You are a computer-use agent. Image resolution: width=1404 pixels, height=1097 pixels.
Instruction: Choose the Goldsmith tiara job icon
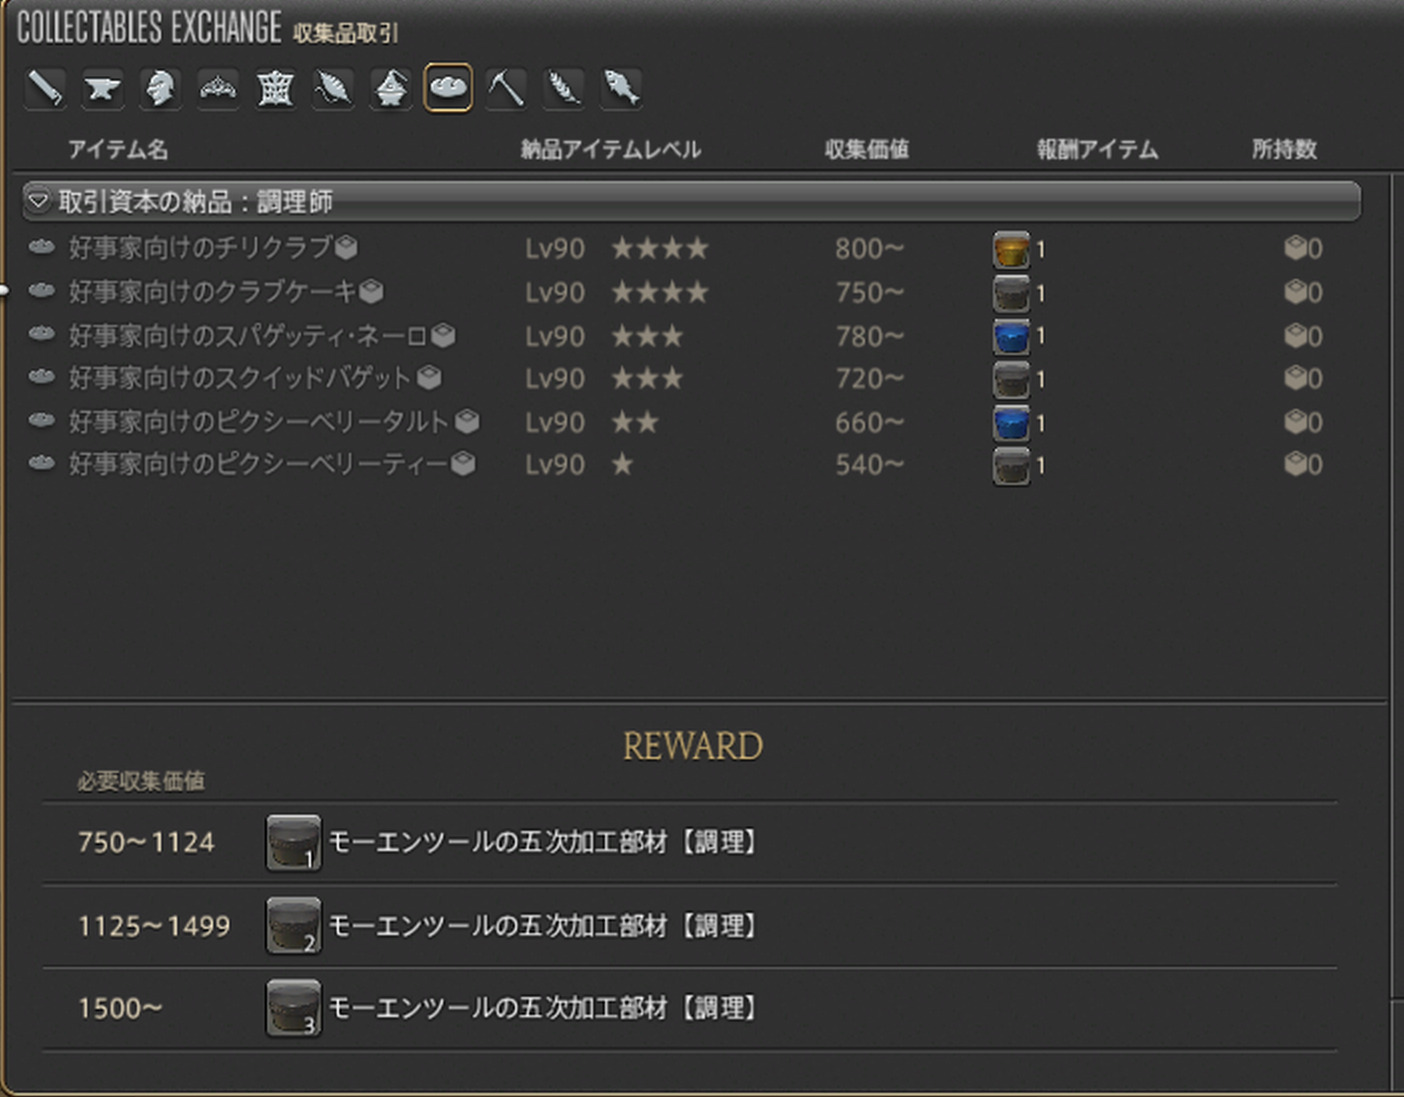[x=218, y=88]
